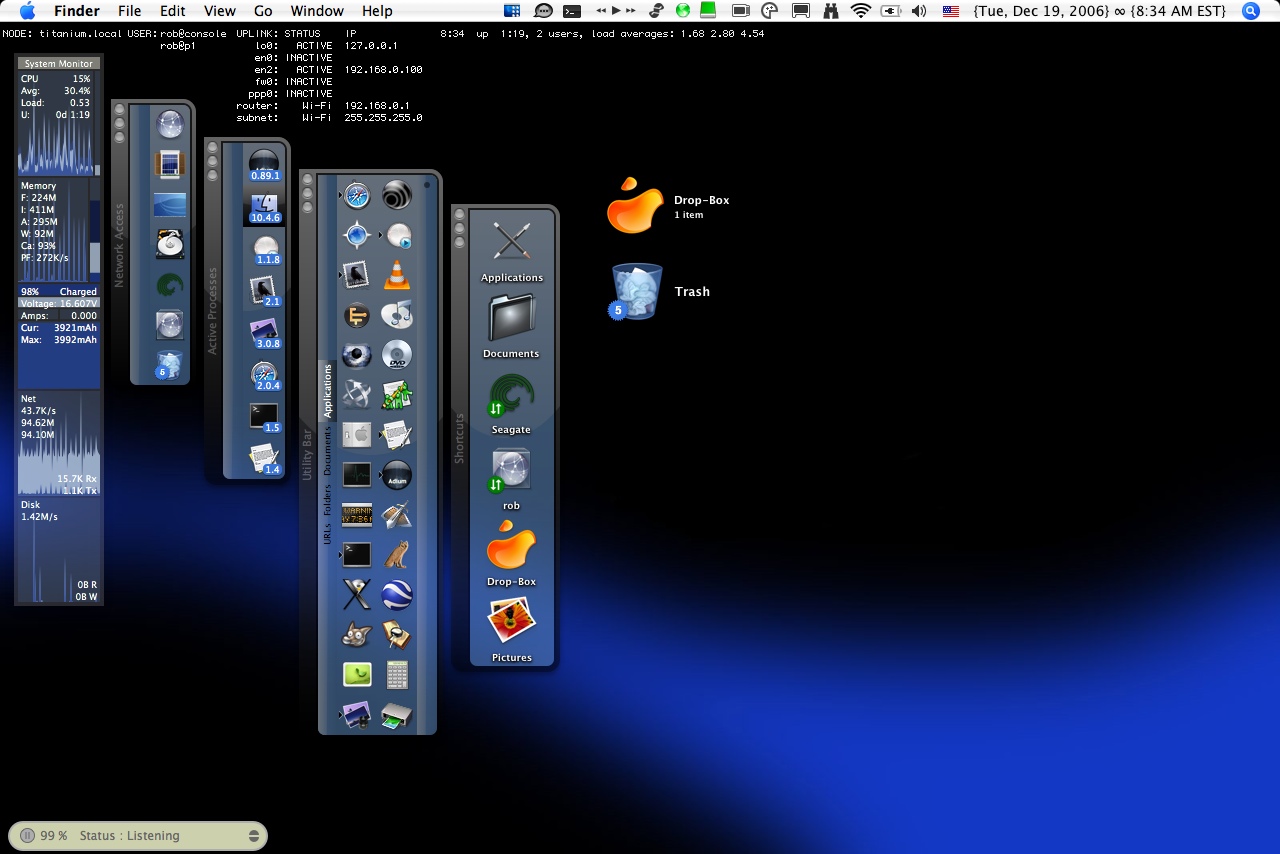Open Terminal in the Utility Bar dock
Viewport: 1280px width, 854px height.
coord(357,555)
